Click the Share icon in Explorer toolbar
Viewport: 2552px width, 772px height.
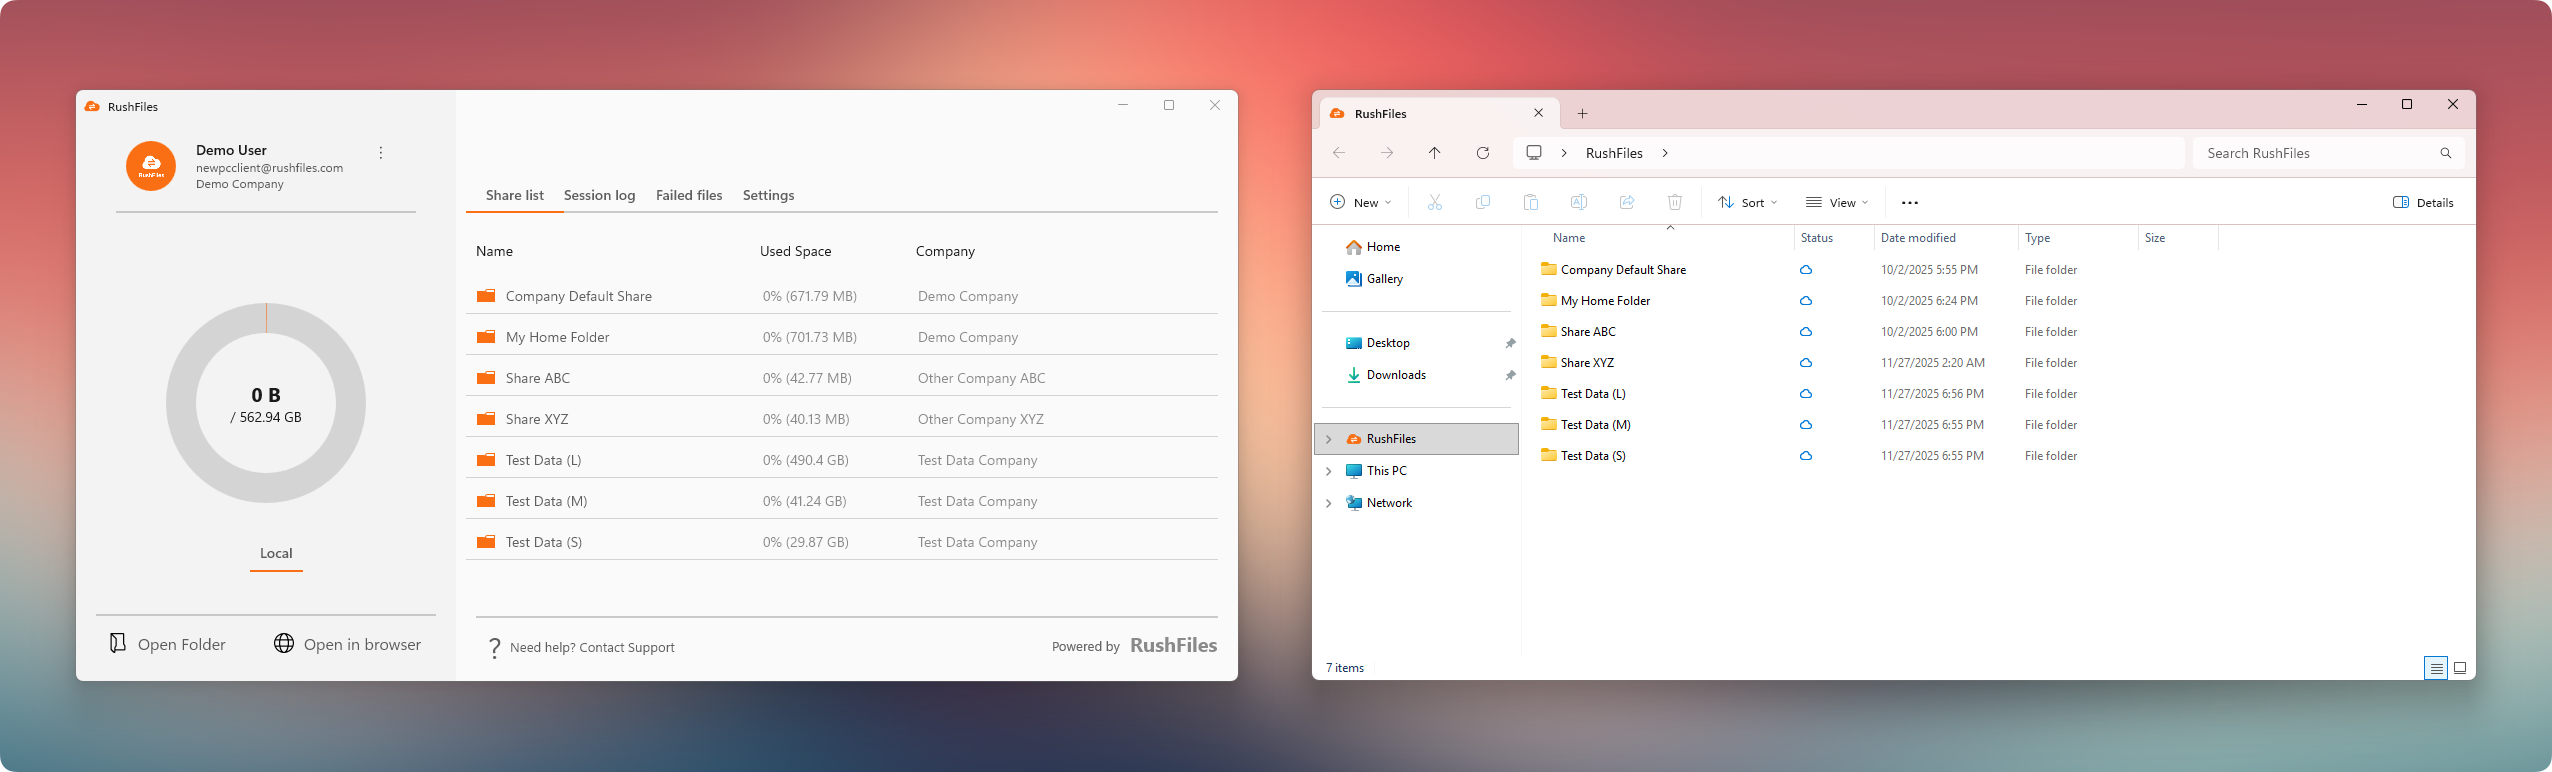1627,202
